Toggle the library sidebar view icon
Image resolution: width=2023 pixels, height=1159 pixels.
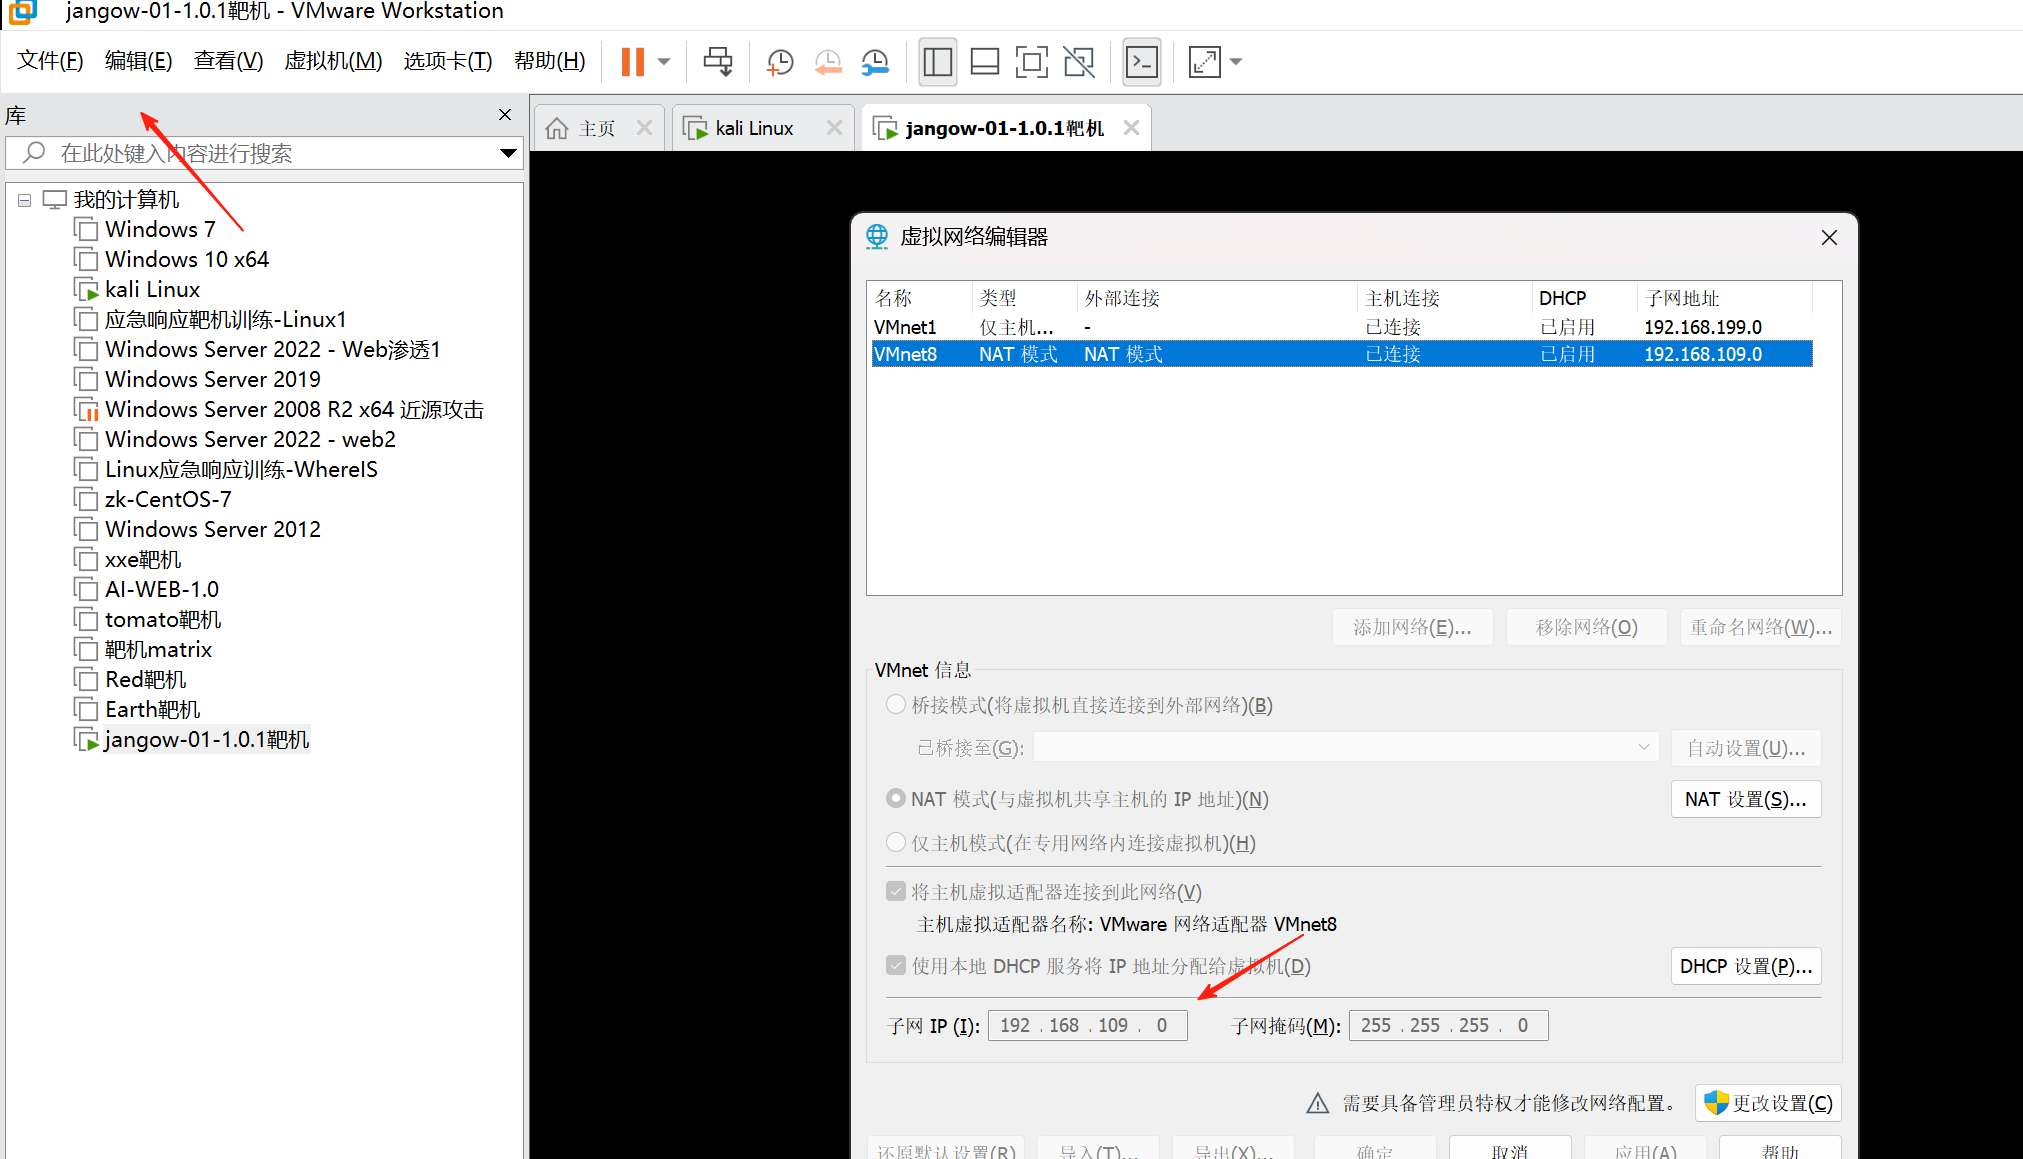[x=938, y=62]
